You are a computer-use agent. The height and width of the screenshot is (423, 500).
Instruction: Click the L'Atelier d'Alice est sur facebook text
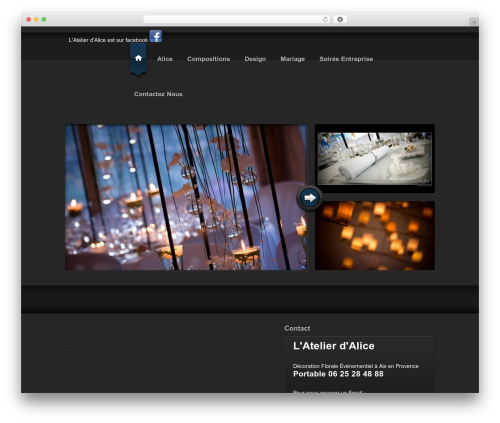pos(108,40)
